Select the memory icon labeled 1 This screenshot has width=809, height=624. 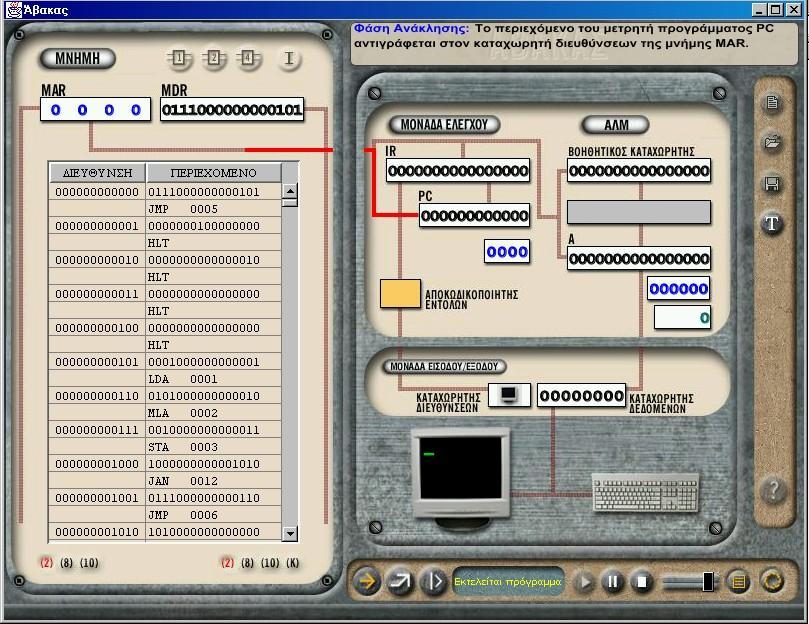[x=179, y=58]
